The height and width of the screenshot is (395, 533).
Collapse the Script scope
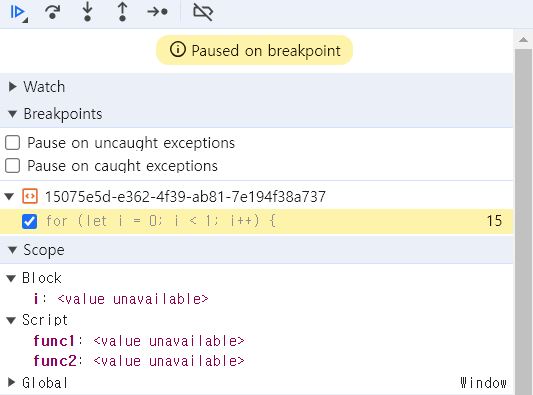click(11, 320)
